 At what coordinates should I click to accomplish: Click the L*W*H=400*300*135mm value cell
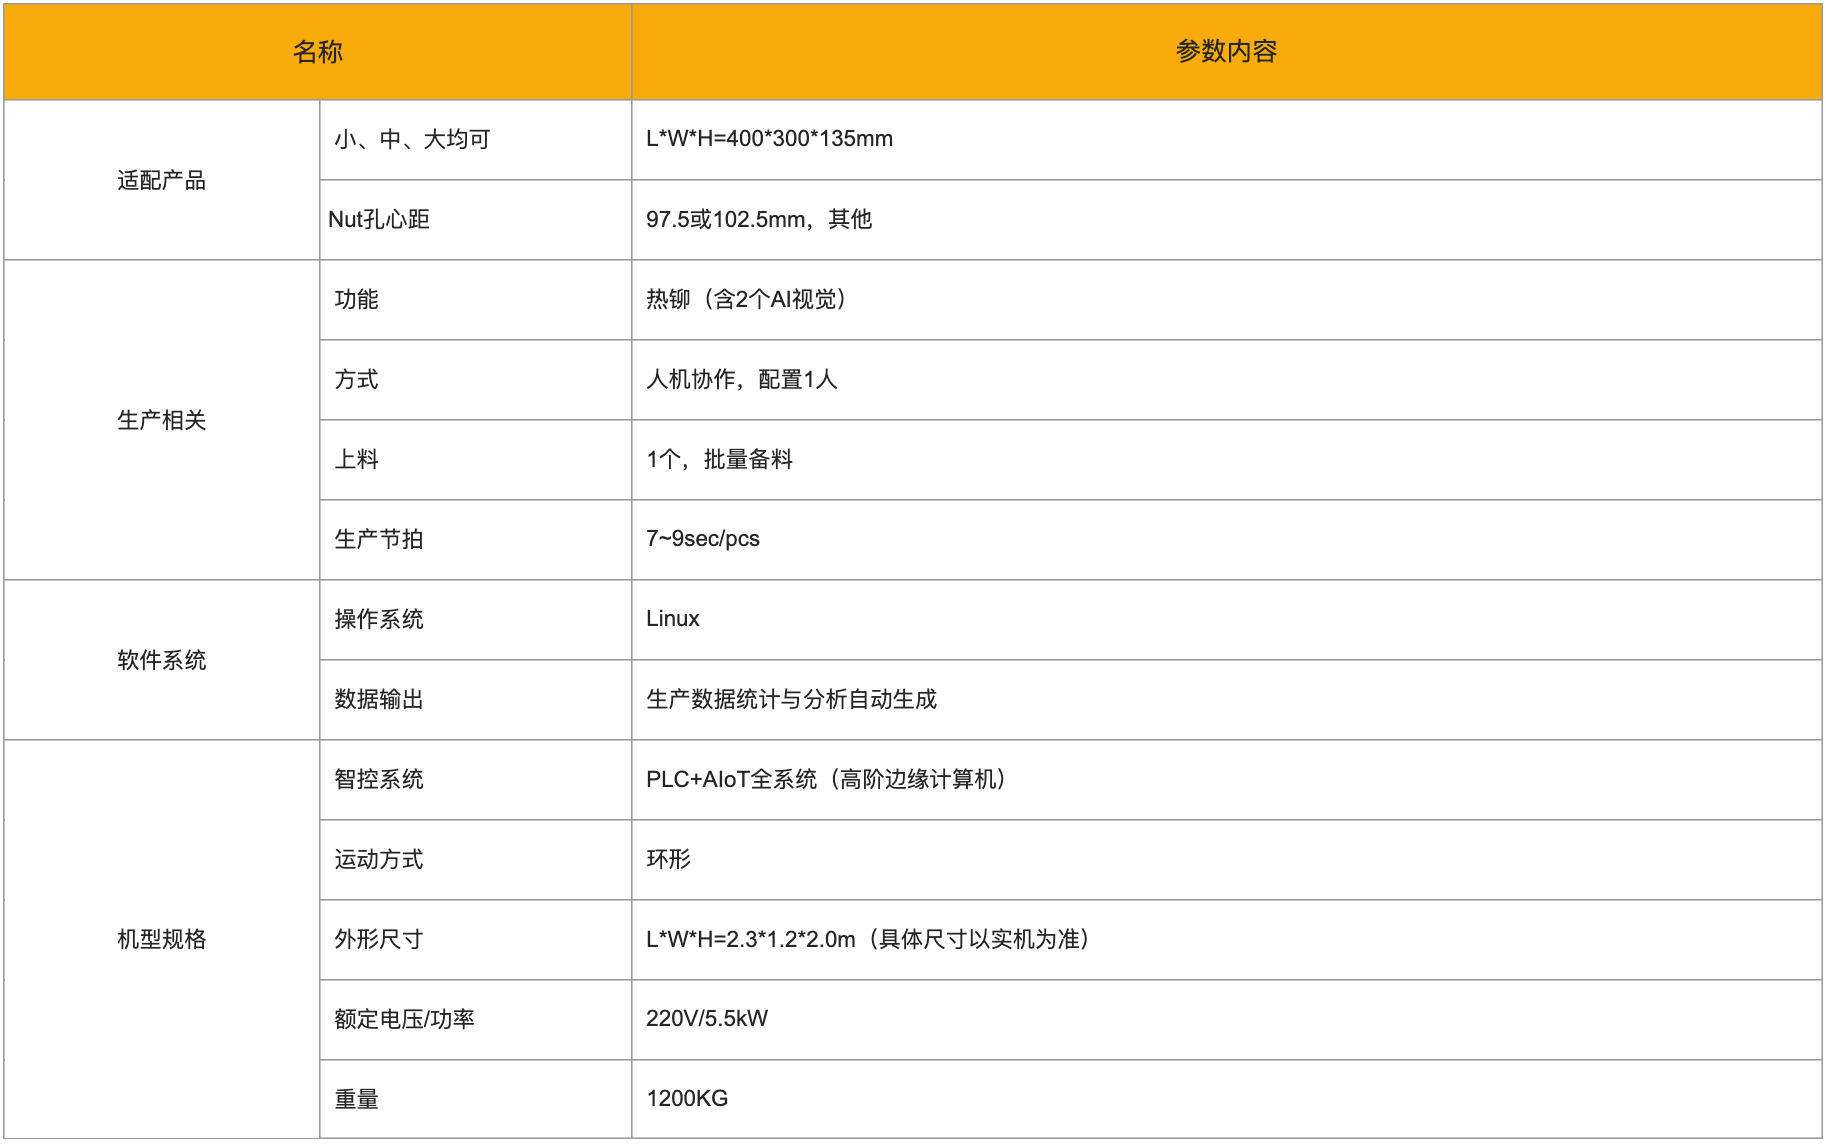pos(769,139)
